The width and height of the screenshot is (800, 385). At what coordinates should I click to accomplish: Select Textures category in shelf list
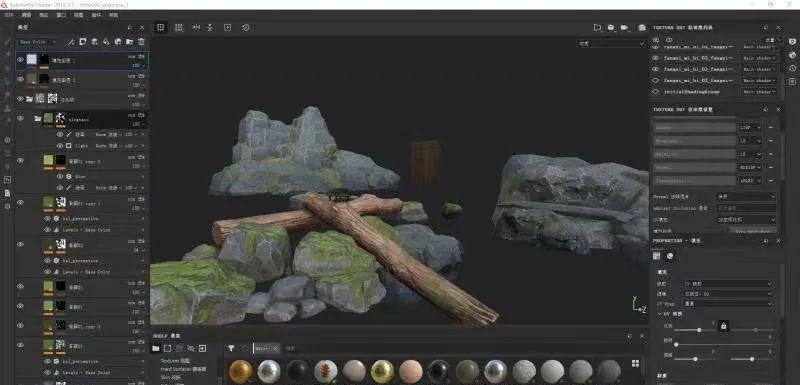(176, 361)
